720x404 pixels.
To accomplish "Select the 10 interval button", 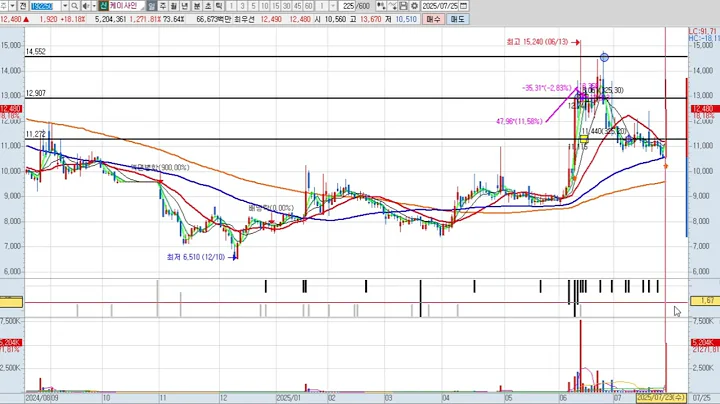I will tap(264, 6).
